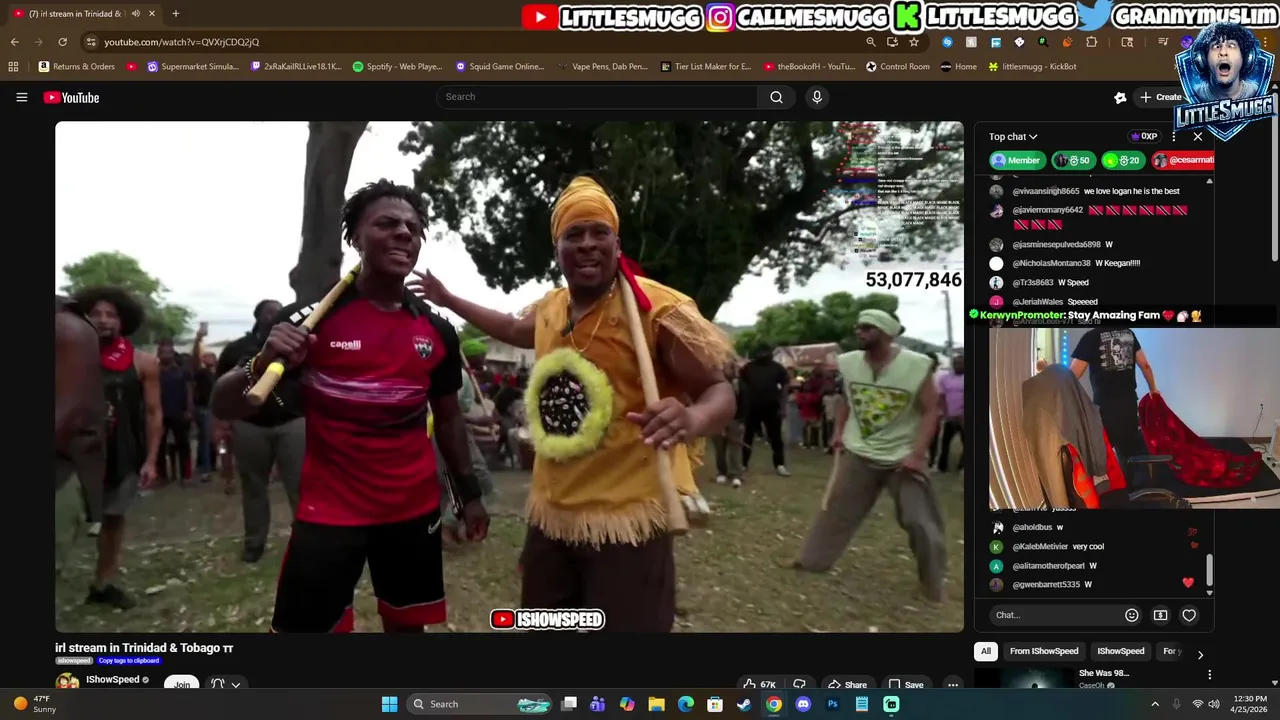Open the littlesmugg - KickBot bookmark
This screenshot has width=1280, height=720.
1032,67
